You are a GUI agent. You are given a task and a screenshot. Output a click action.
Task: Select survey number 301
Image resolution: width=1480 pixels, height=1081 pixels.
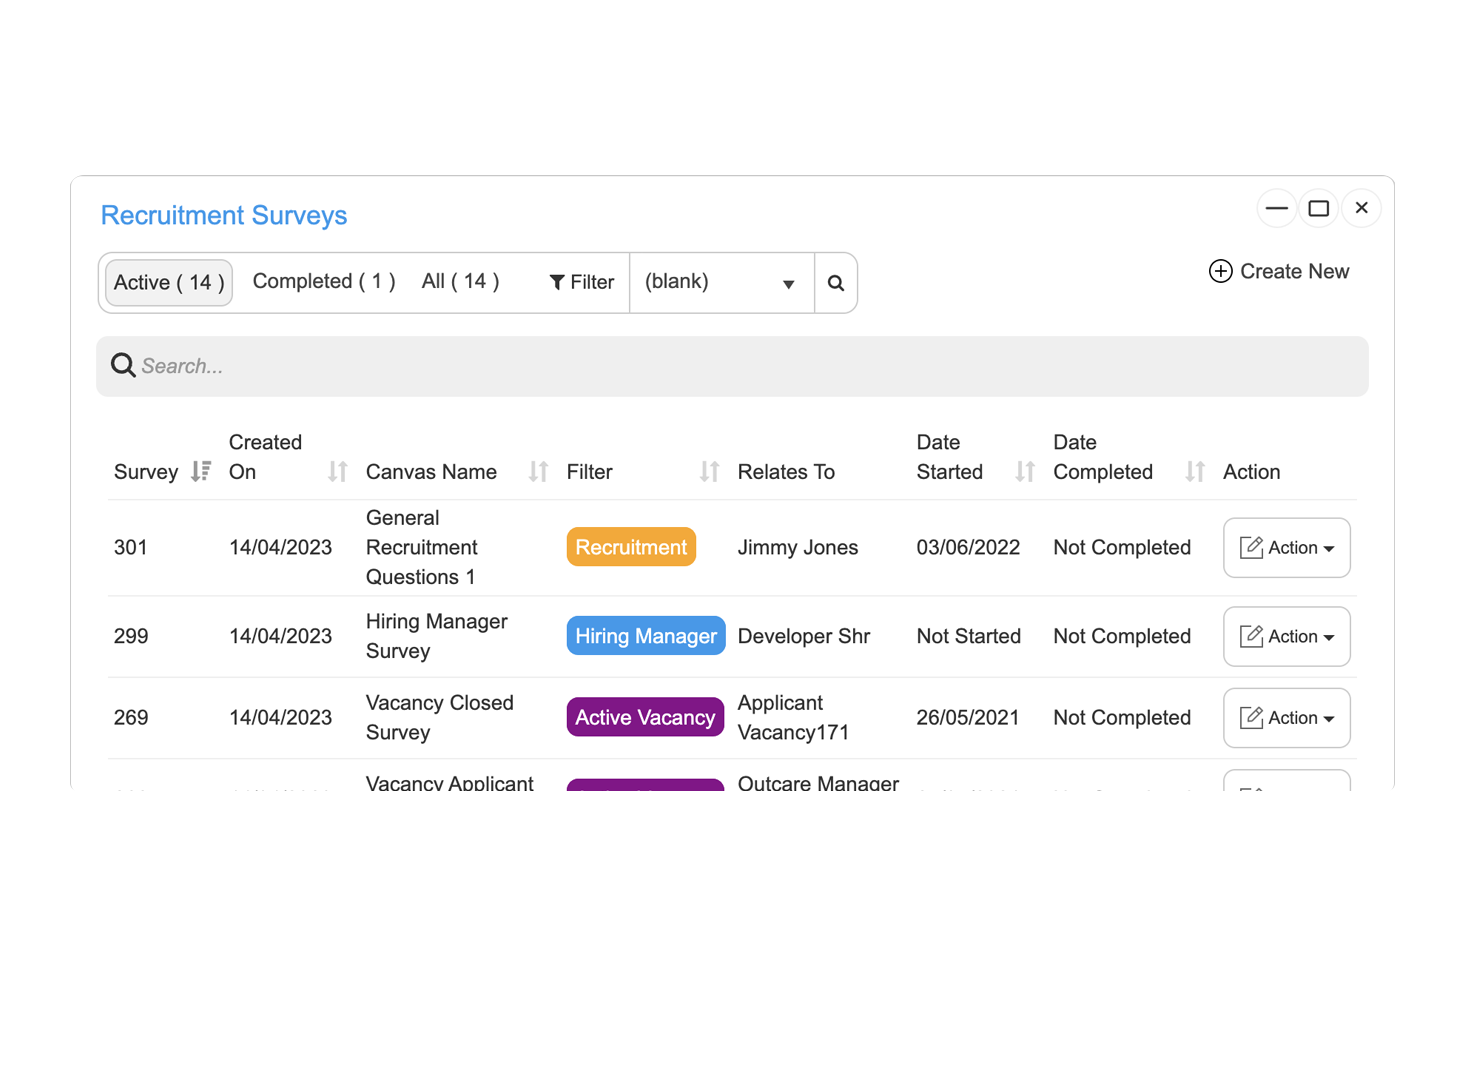(131, 547)
